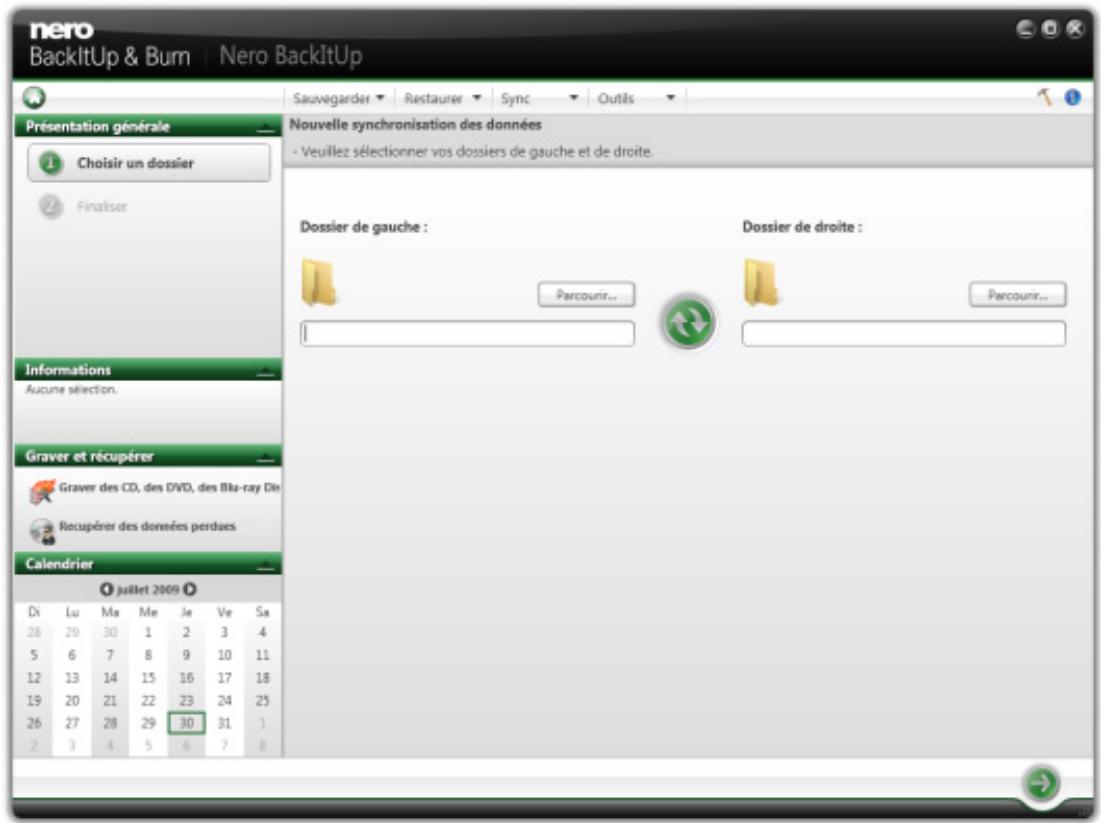
Task: Collapse the Présentation générale panel
Action: click(x=265, y=128)
